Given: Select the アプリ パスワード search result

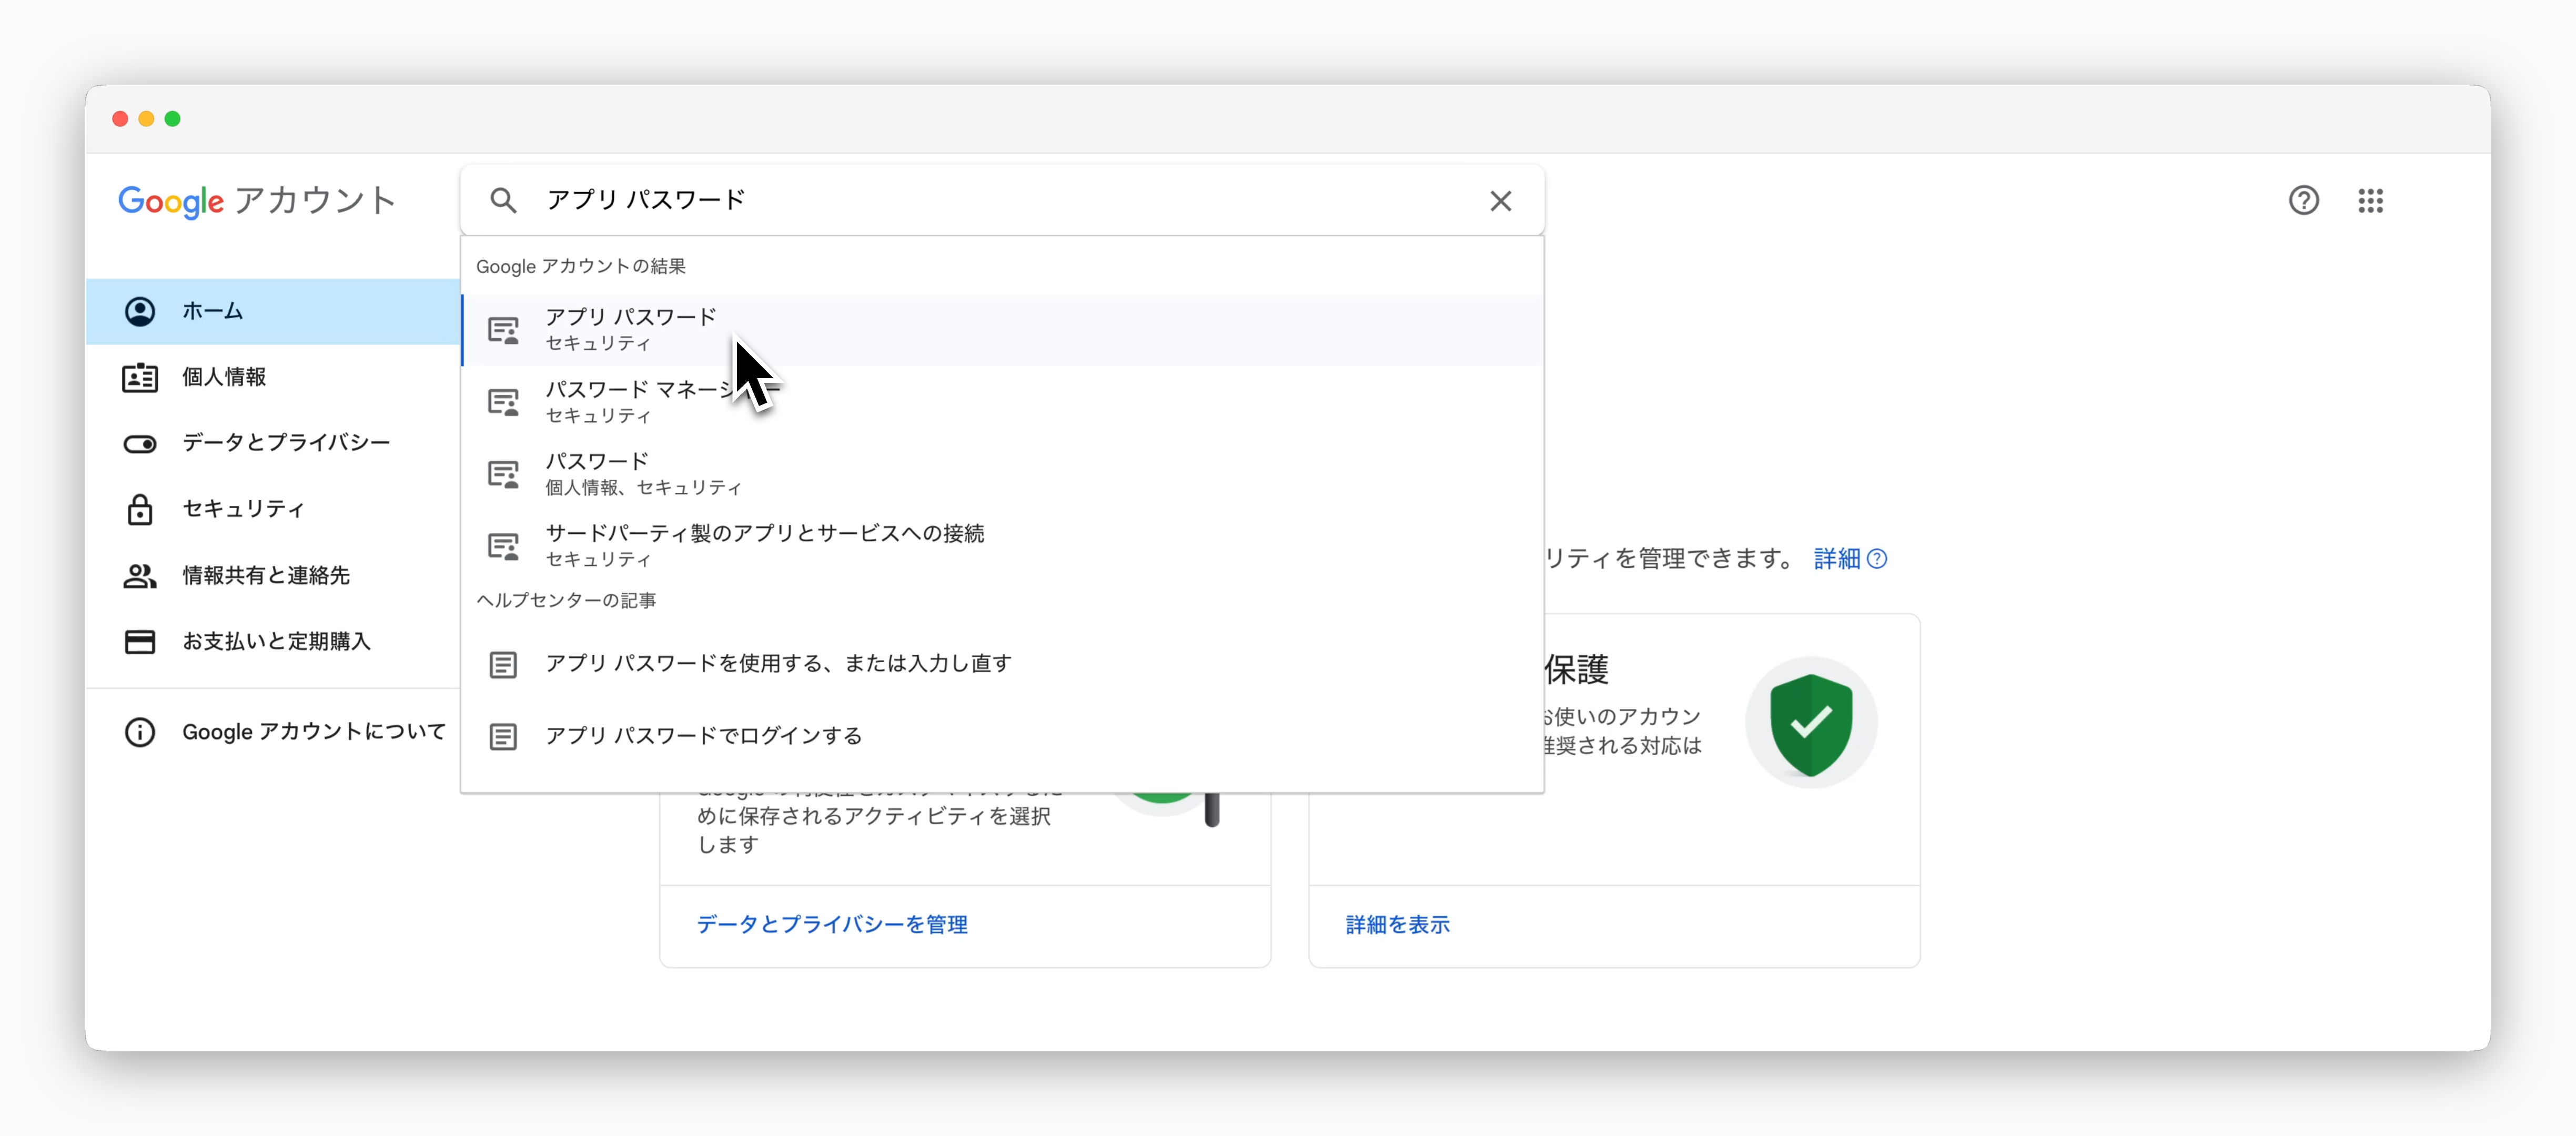Looking at the screenshot, I should point(1002,330).
